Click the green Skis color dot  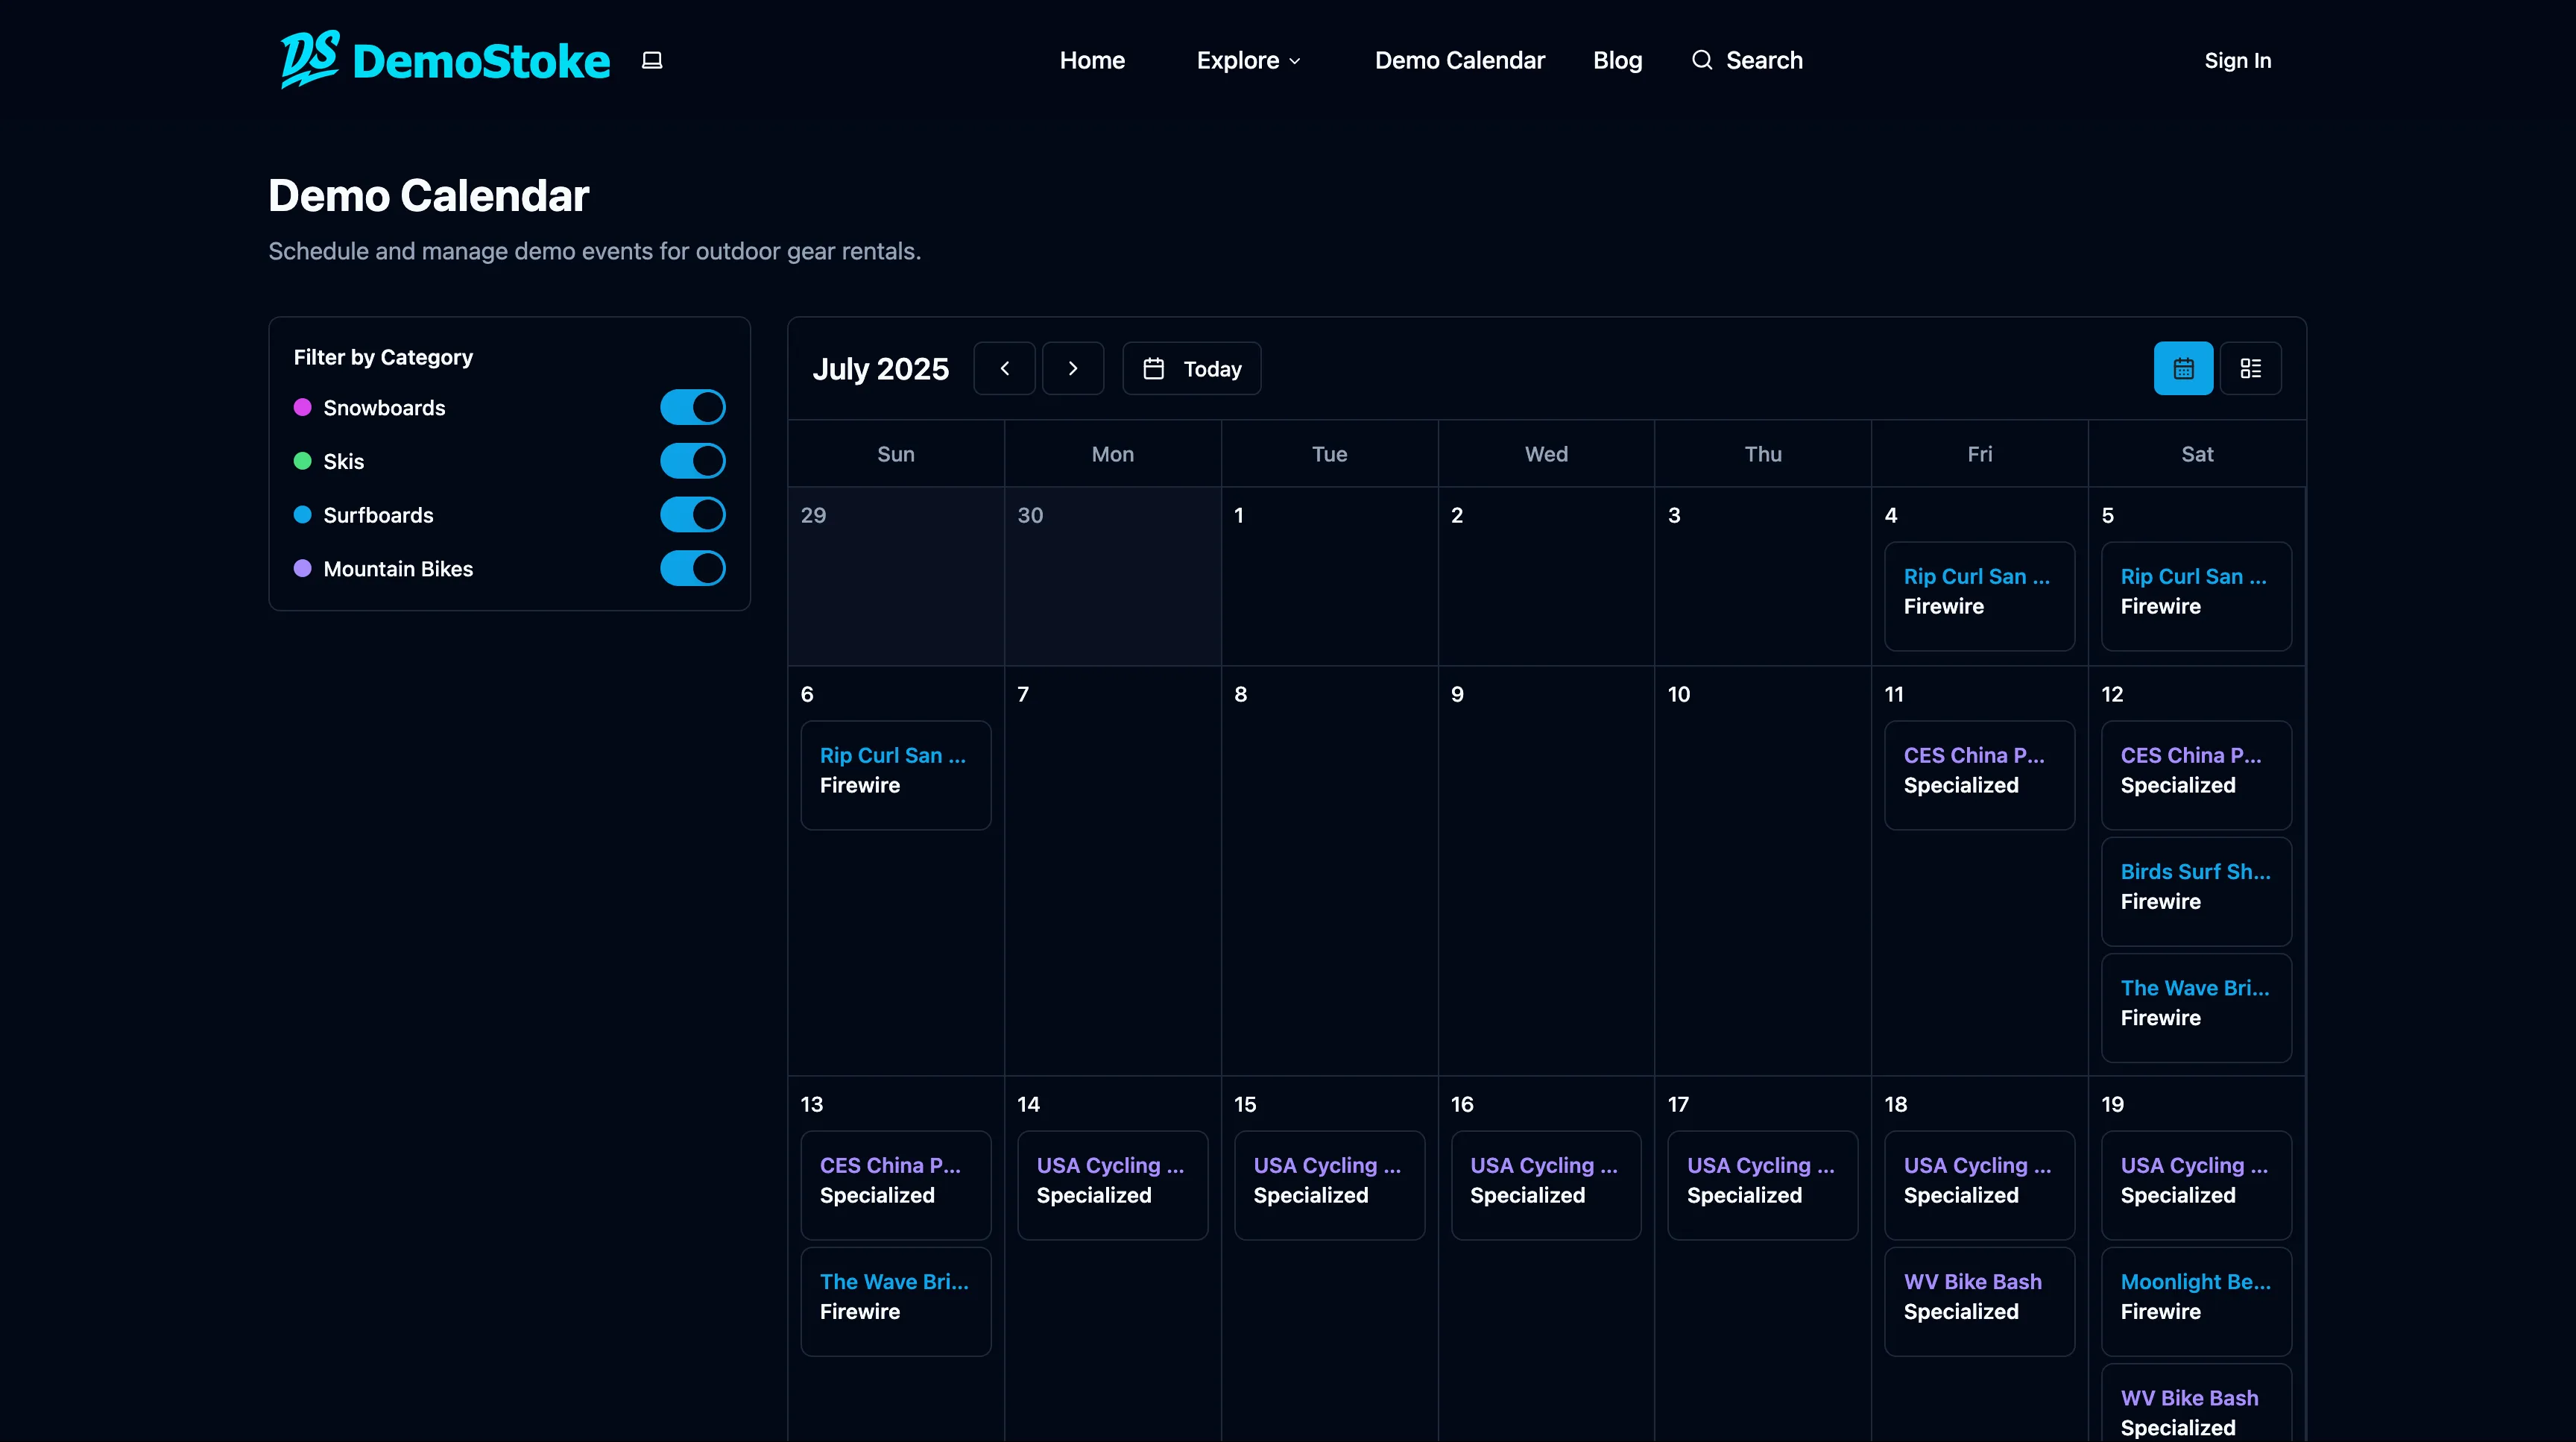coord(302,461)
